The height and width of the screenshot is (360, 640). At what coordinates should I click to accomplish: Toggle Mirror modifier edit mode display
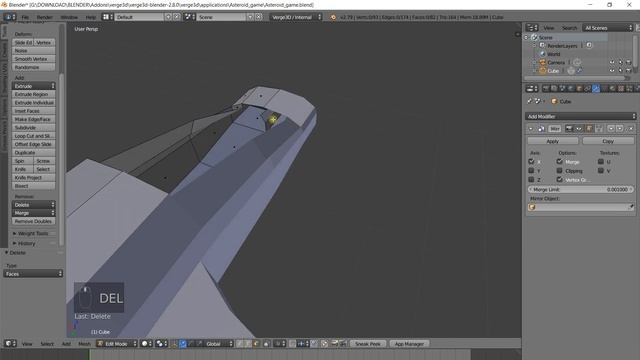coord(589,129)
